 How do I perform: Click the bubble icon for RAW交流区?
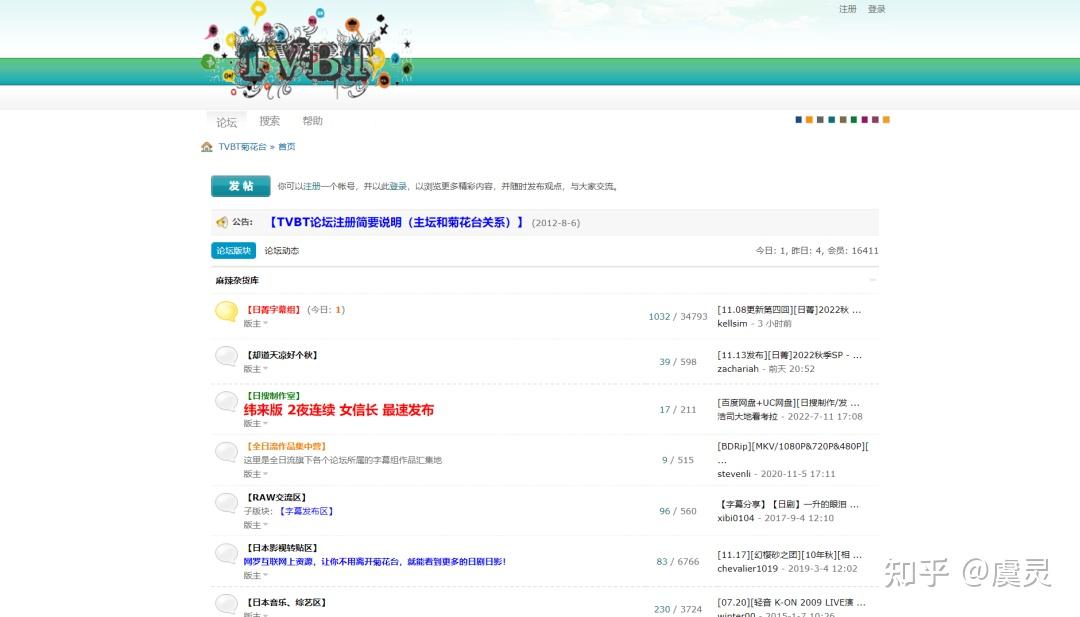click(227, 503)
